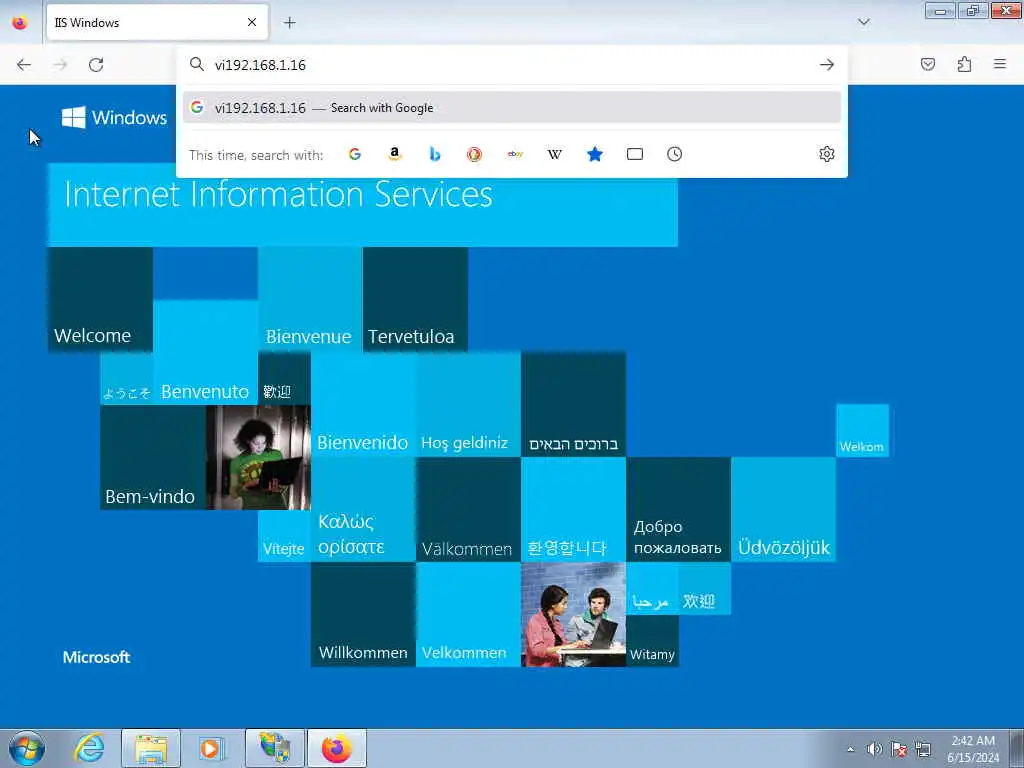The width and height of the screenshot is (1024, 768).
Task: Open the clock showing 2:42 AM
Action: pos(973,749)
